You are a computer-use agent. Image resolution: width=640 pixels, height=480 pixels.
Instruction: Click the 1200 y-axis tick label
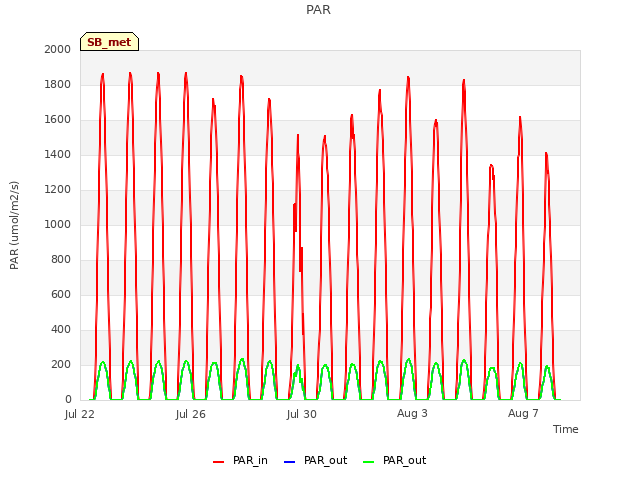click(x=58, y=189)
